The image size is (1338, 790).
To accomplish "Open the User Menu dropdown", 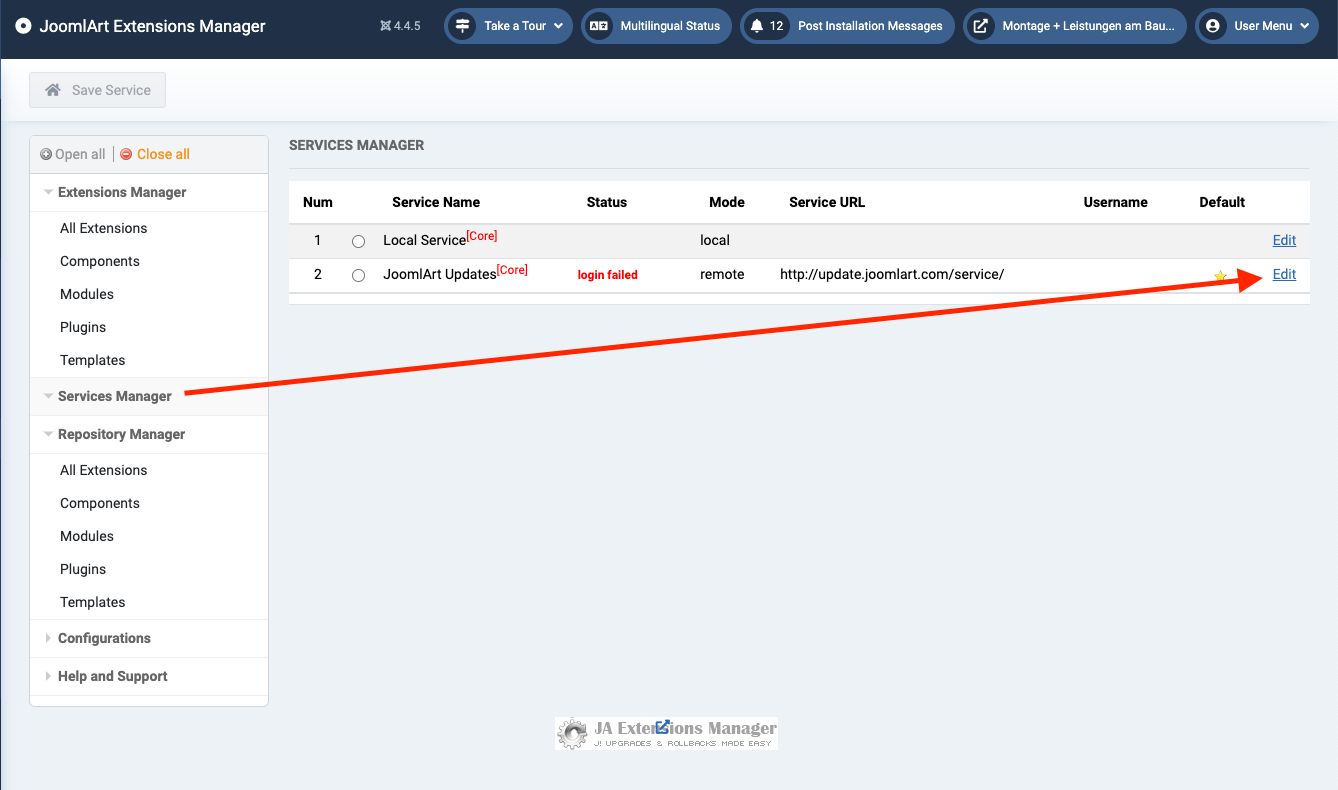I will coord(1257,26).
